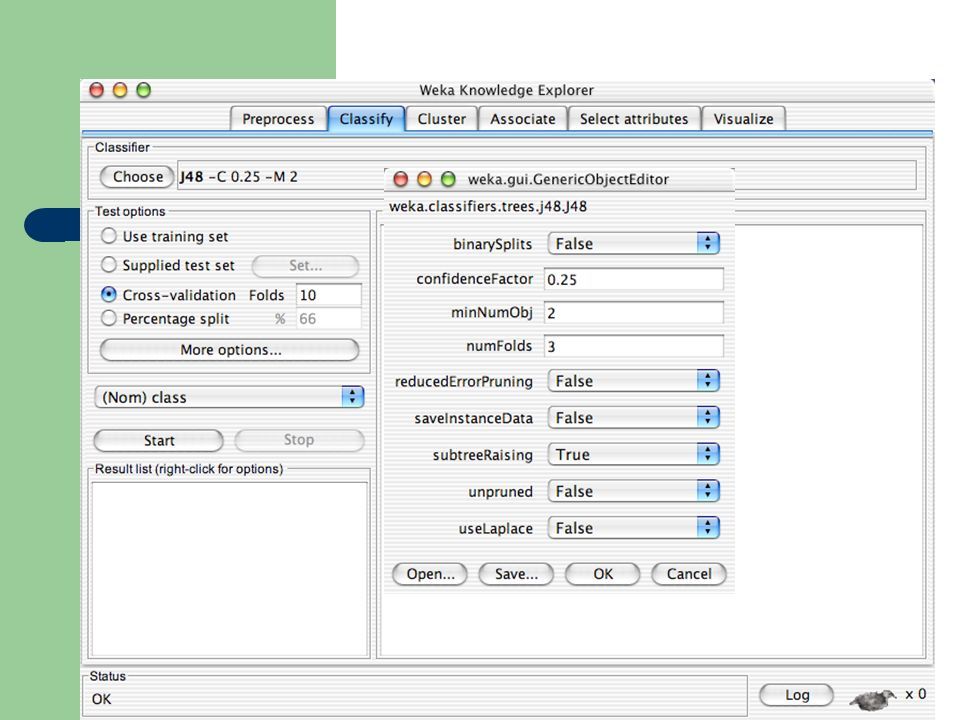Switch to the Cluster tab
960x720 pixels.
pos(441,119)
